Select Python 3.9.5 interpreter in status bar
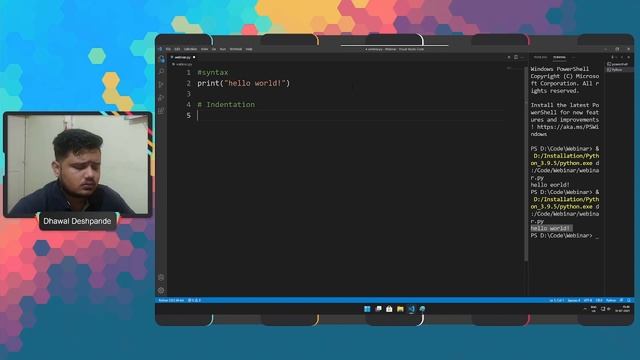The image size is (640, 360). coord(171,300)
